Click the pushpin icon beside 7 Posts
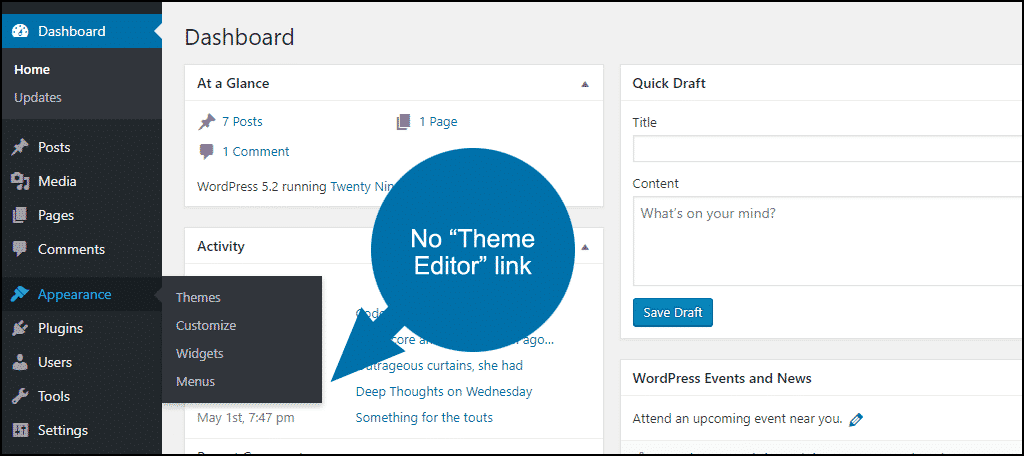This screenshot has height=456, width=1024. [206, 122]
